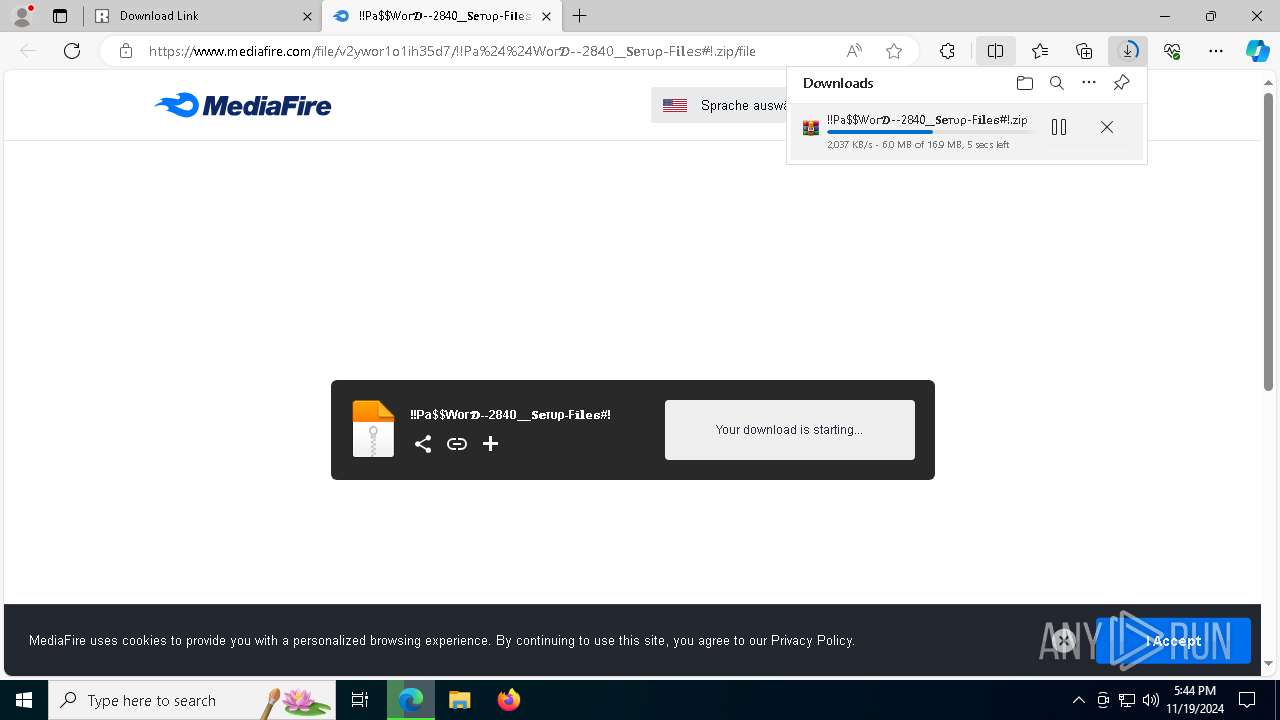This screenshot has height=720, width=1280.
Task: Open the tab actions menu icon
Action: (x=60, y=16)
